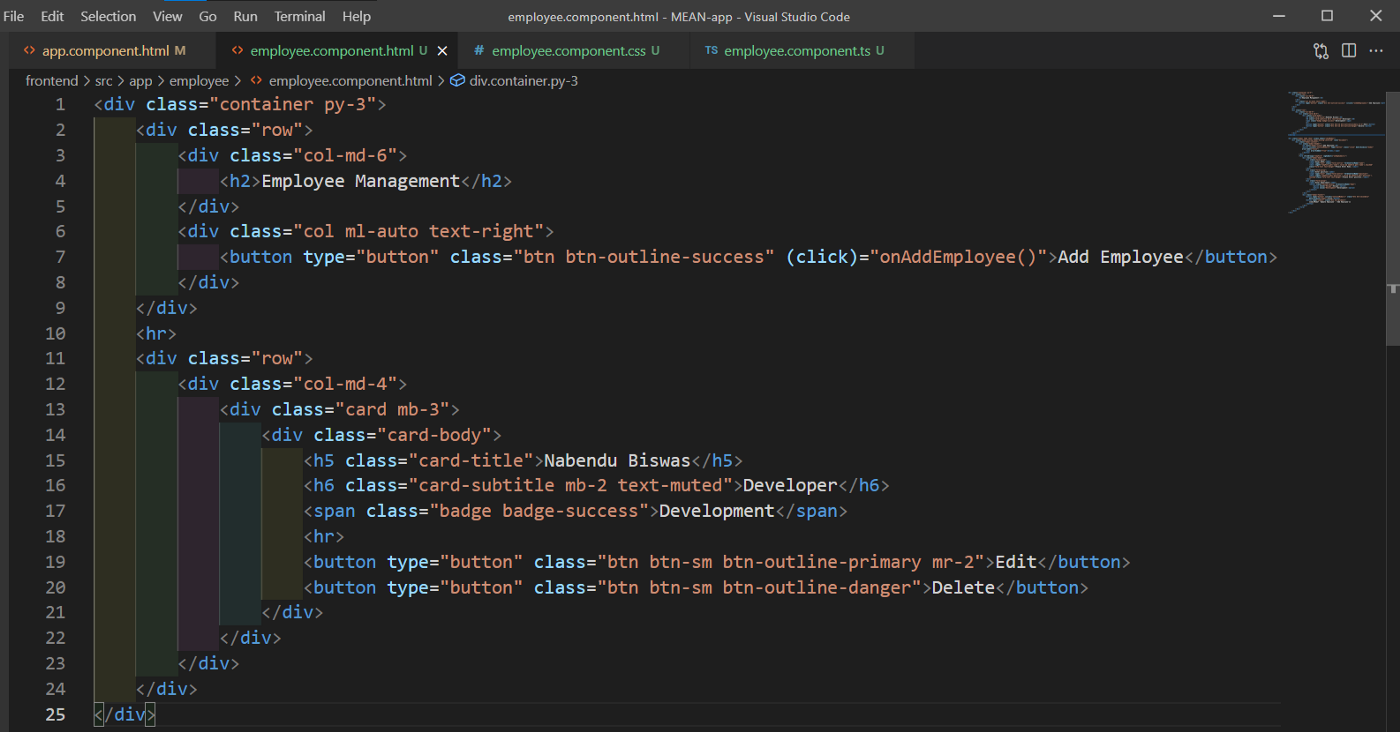Viewport: 1400px width, 732px height.
Task: Place cursor at closing div on line 25
Action: point(125,714)
